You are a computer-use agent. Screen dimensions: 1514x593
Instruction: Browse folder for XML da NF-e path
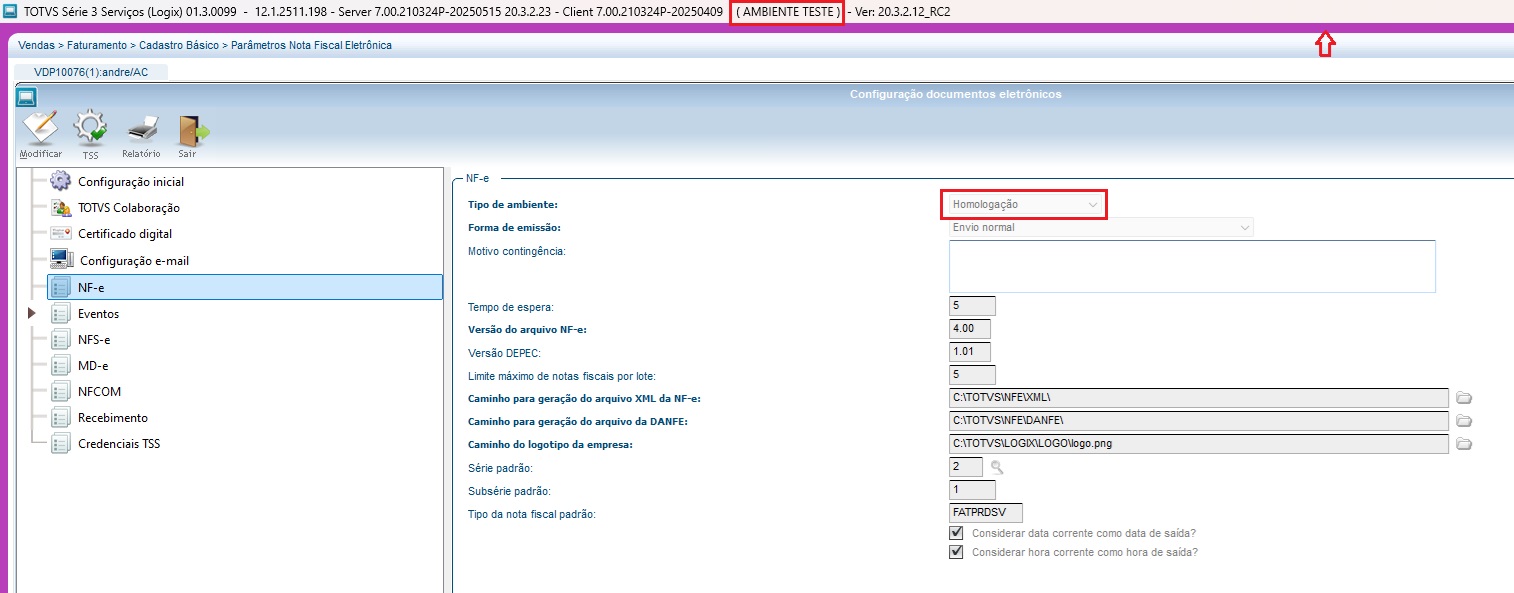(1465, 398)
